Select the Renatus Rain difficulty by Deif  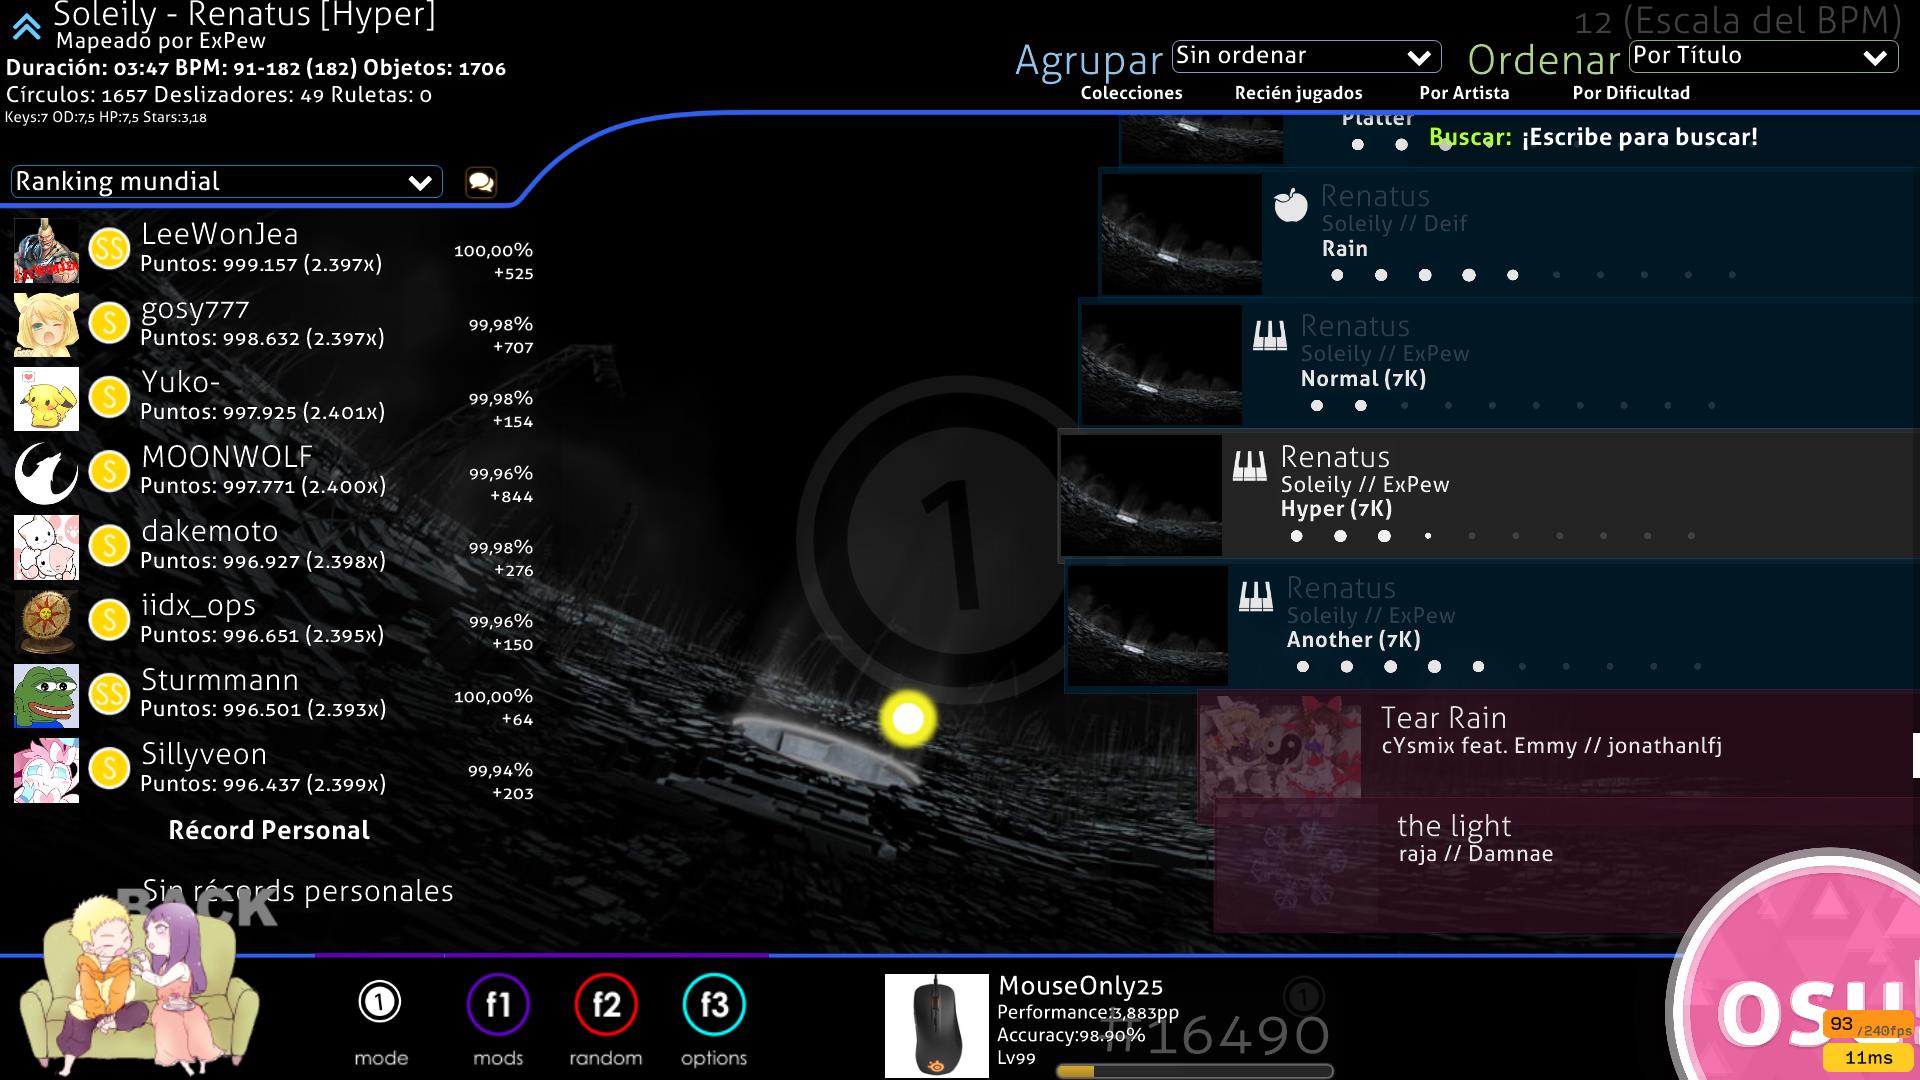[1510, 233]
